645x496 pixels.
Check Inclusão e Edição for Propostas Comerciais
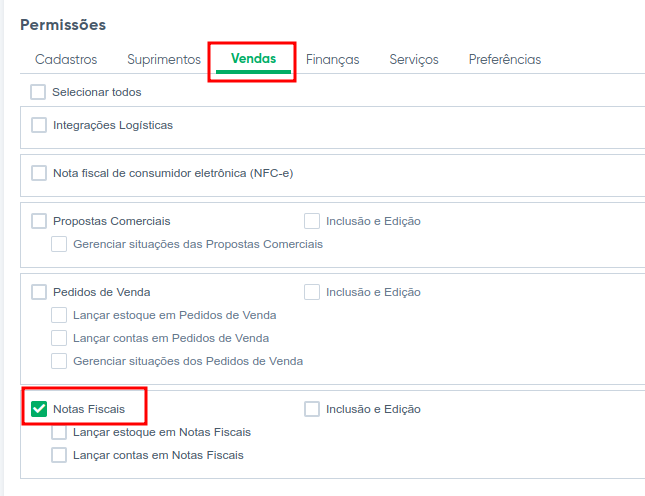tap(312, 221)
